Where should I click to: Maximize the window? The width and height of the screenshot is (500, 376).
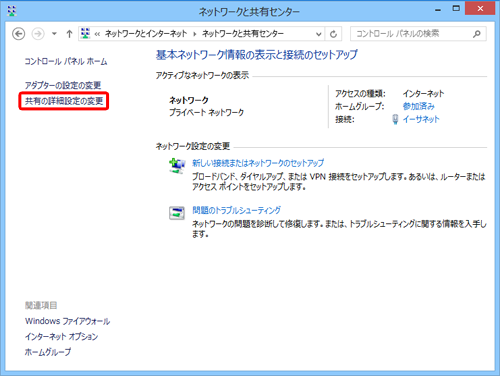[456, 9]
